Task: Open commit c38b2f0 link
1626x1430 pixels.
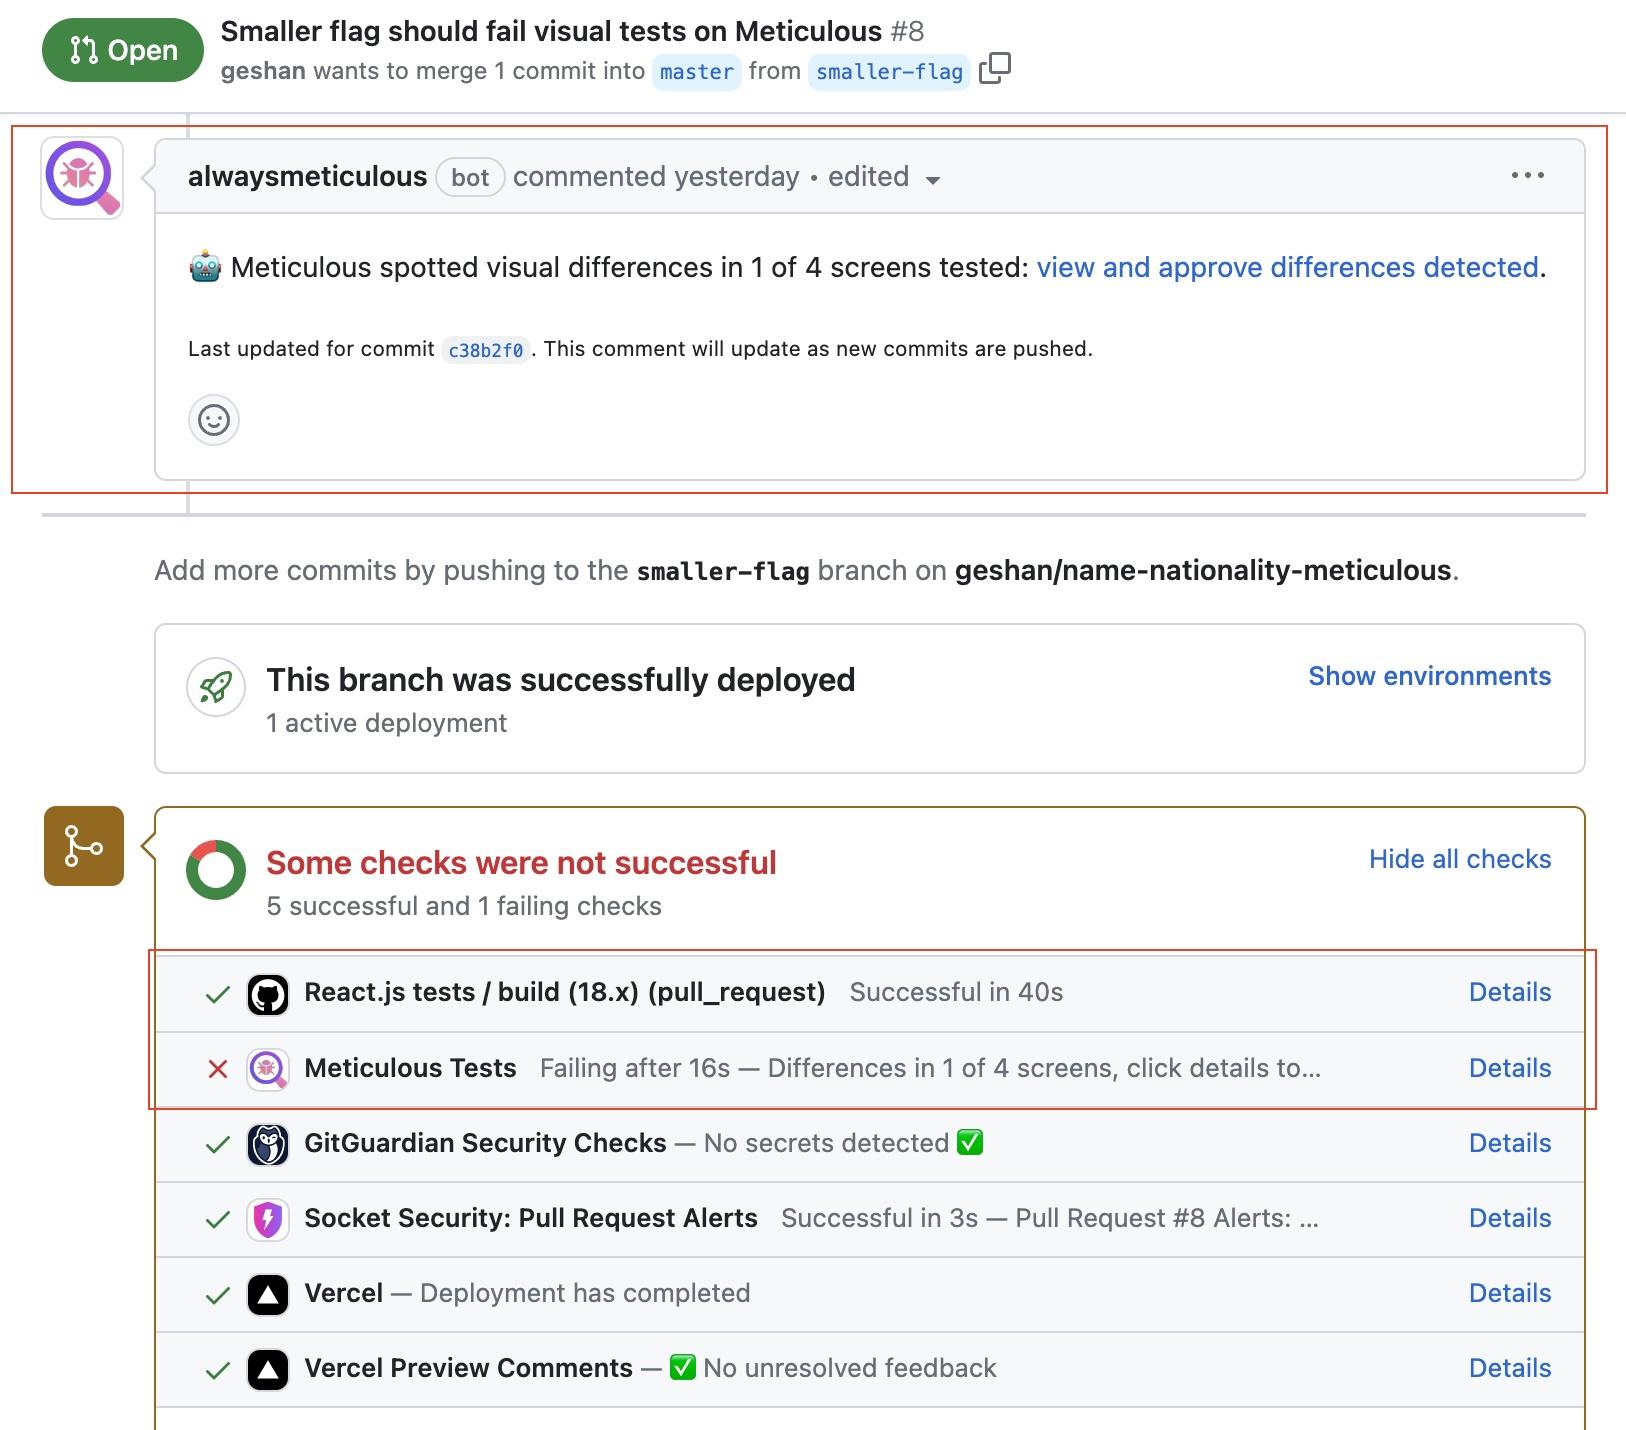Action: (x=485, y=350)
